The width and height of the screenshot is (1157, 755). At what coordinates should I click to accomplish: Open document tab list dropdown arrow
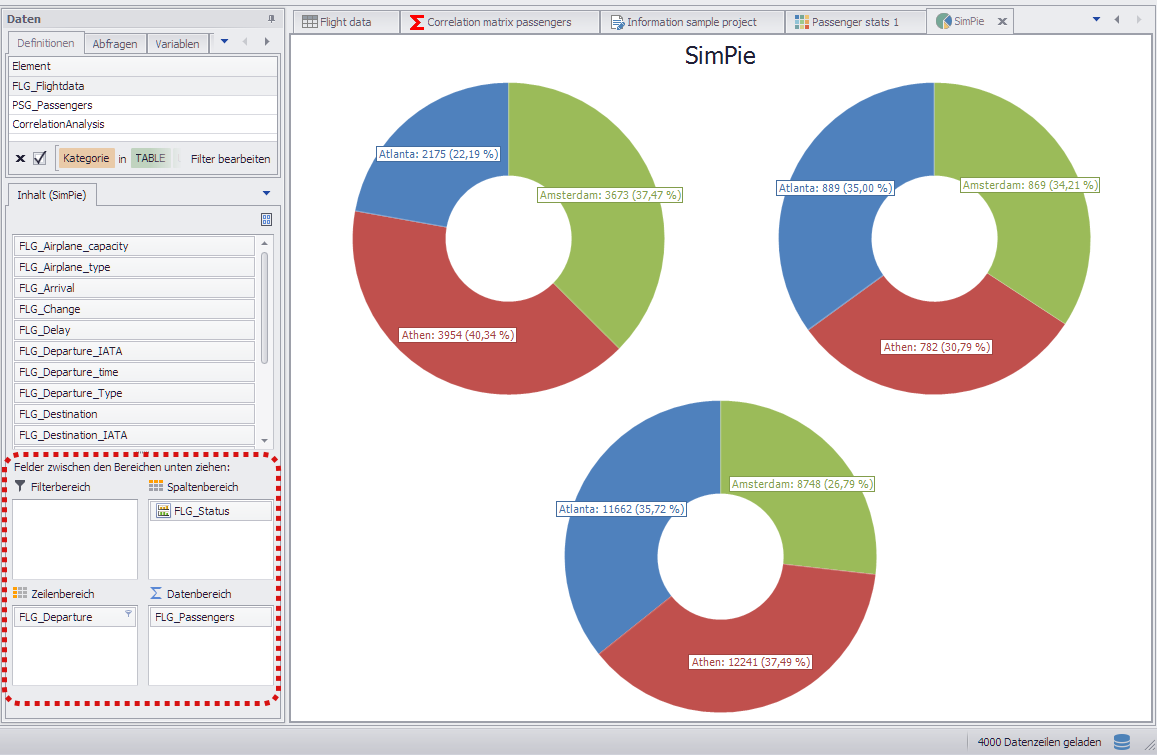(1096, 20)
